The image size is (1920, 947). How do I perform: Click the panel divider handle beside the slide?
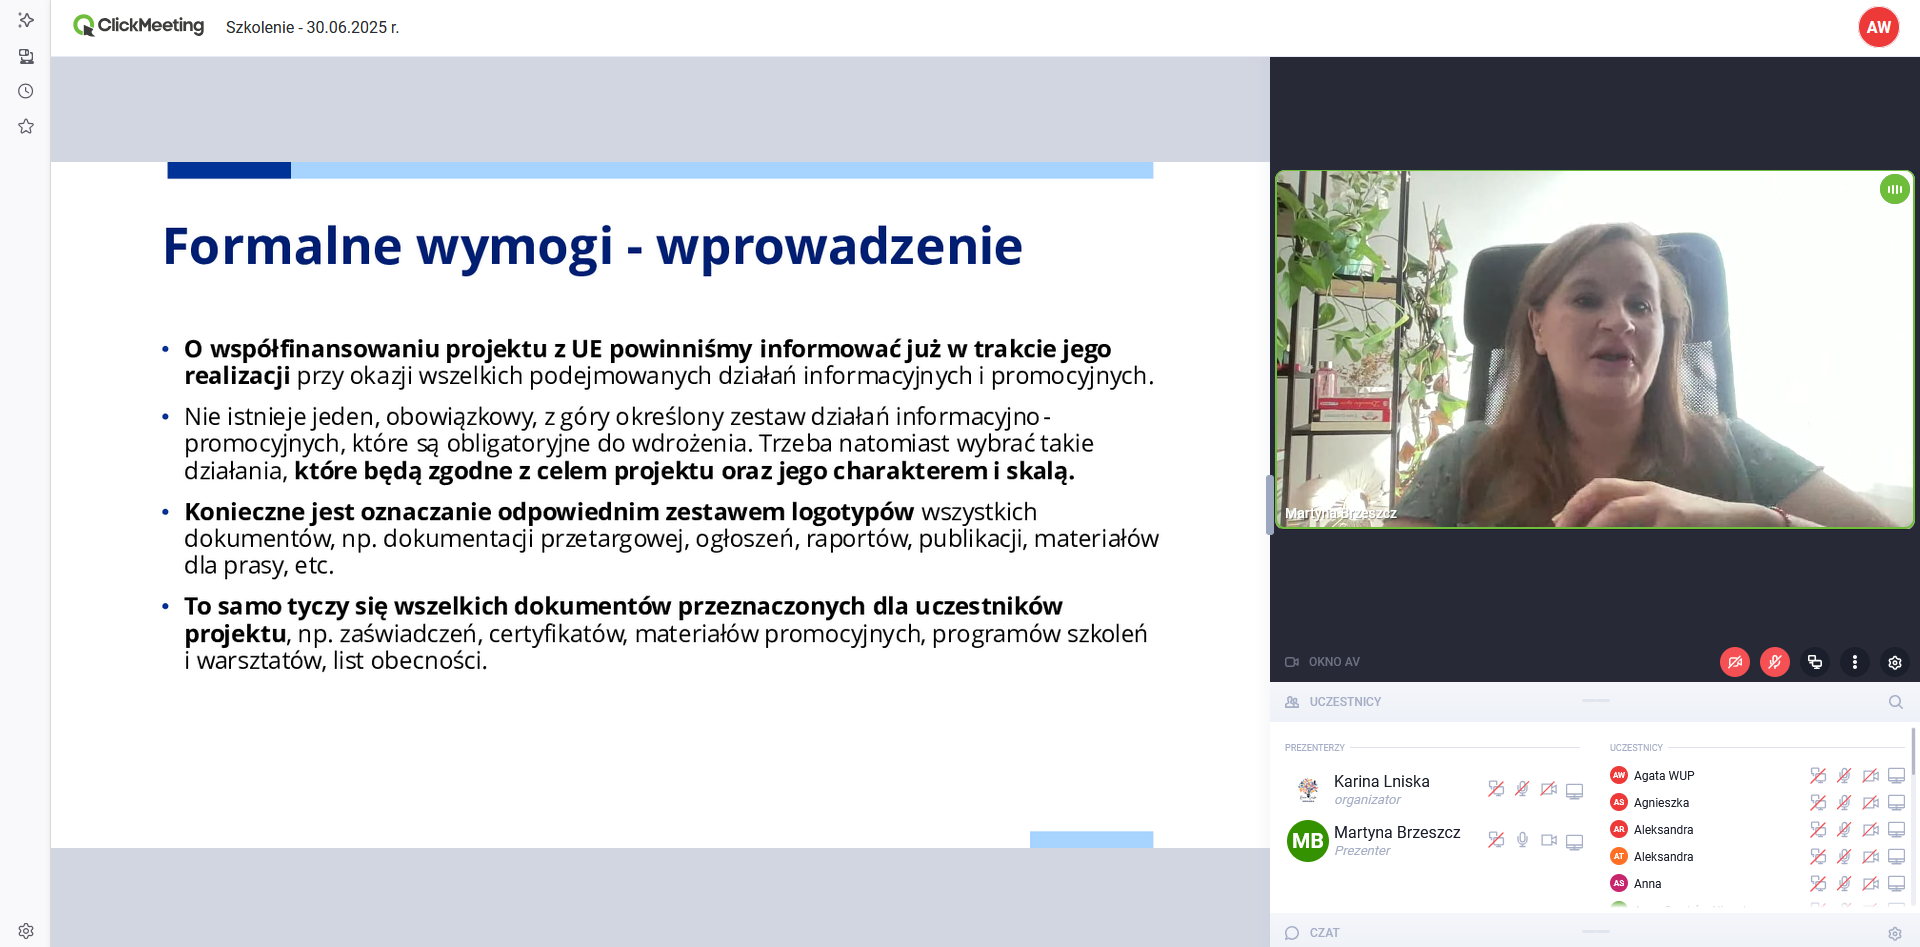coord(1270,505)
